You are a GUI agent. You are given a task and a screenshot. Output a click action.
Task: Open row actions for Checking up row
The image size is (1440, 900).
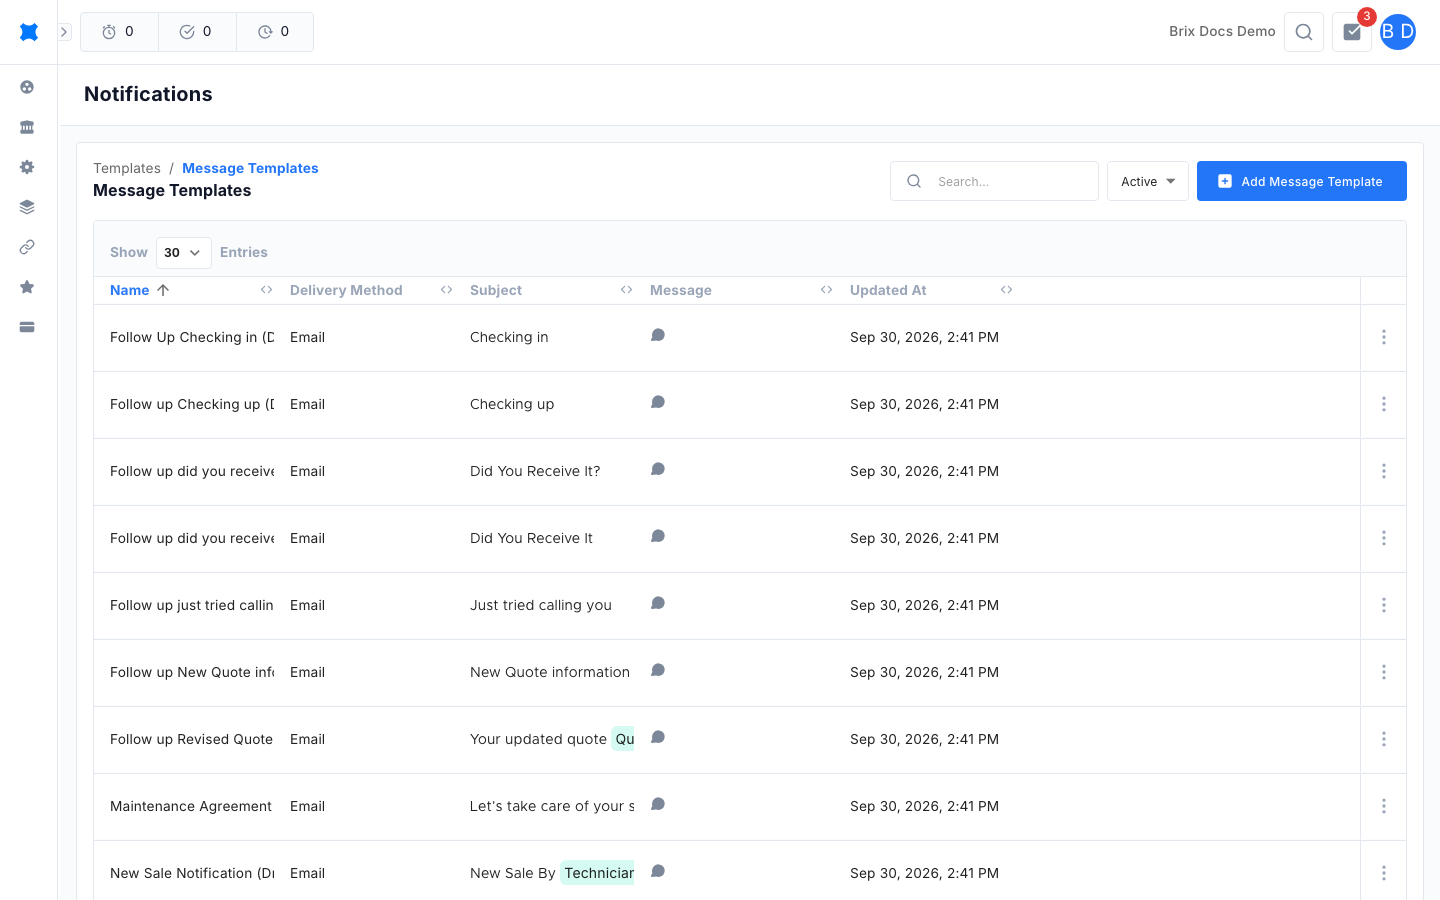[1384, 404]
